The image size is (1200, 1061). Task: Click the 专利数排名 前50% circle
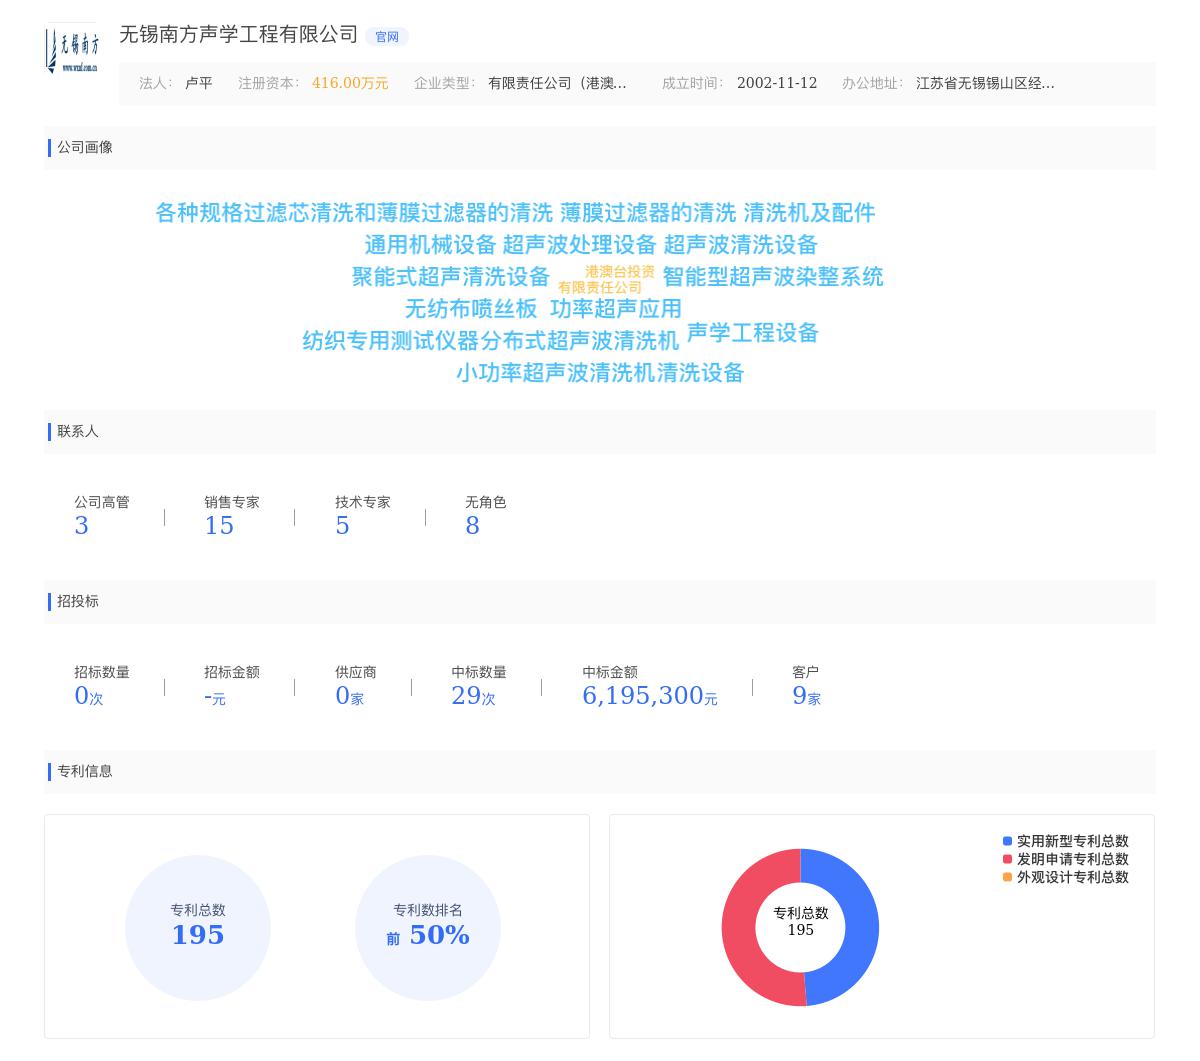[428, 927]
